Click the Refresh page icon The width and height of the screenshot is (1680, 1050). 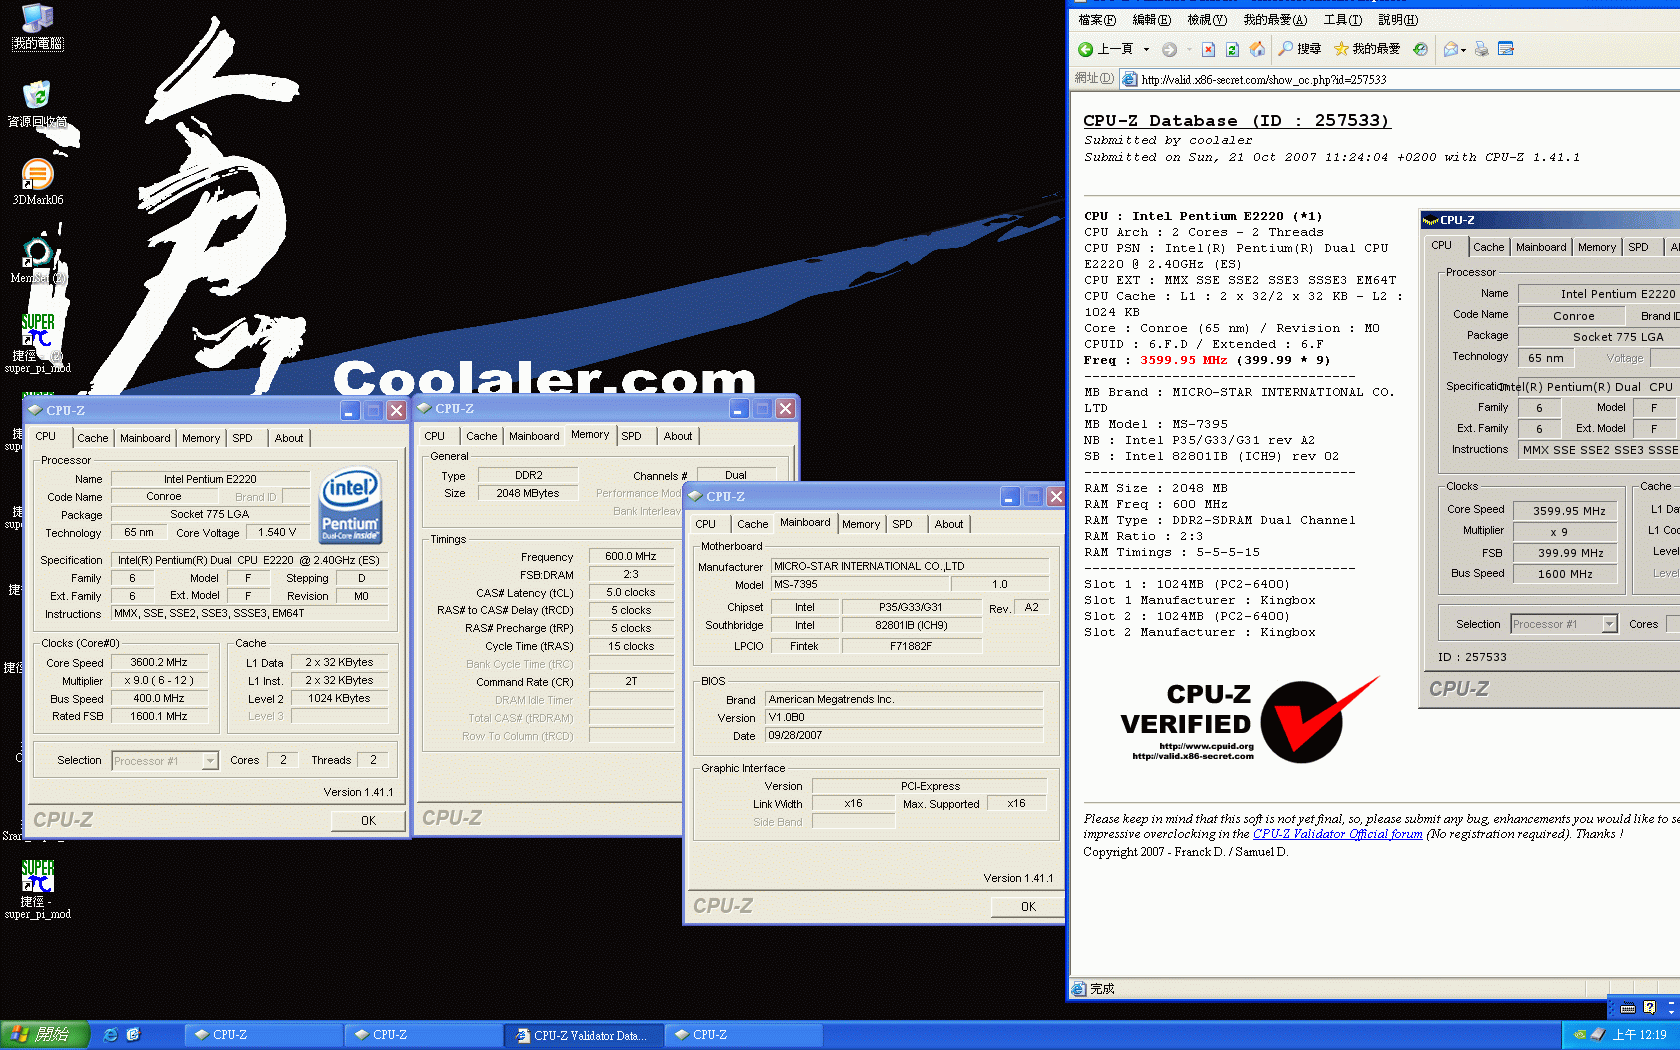click(x=1232, y=49)
